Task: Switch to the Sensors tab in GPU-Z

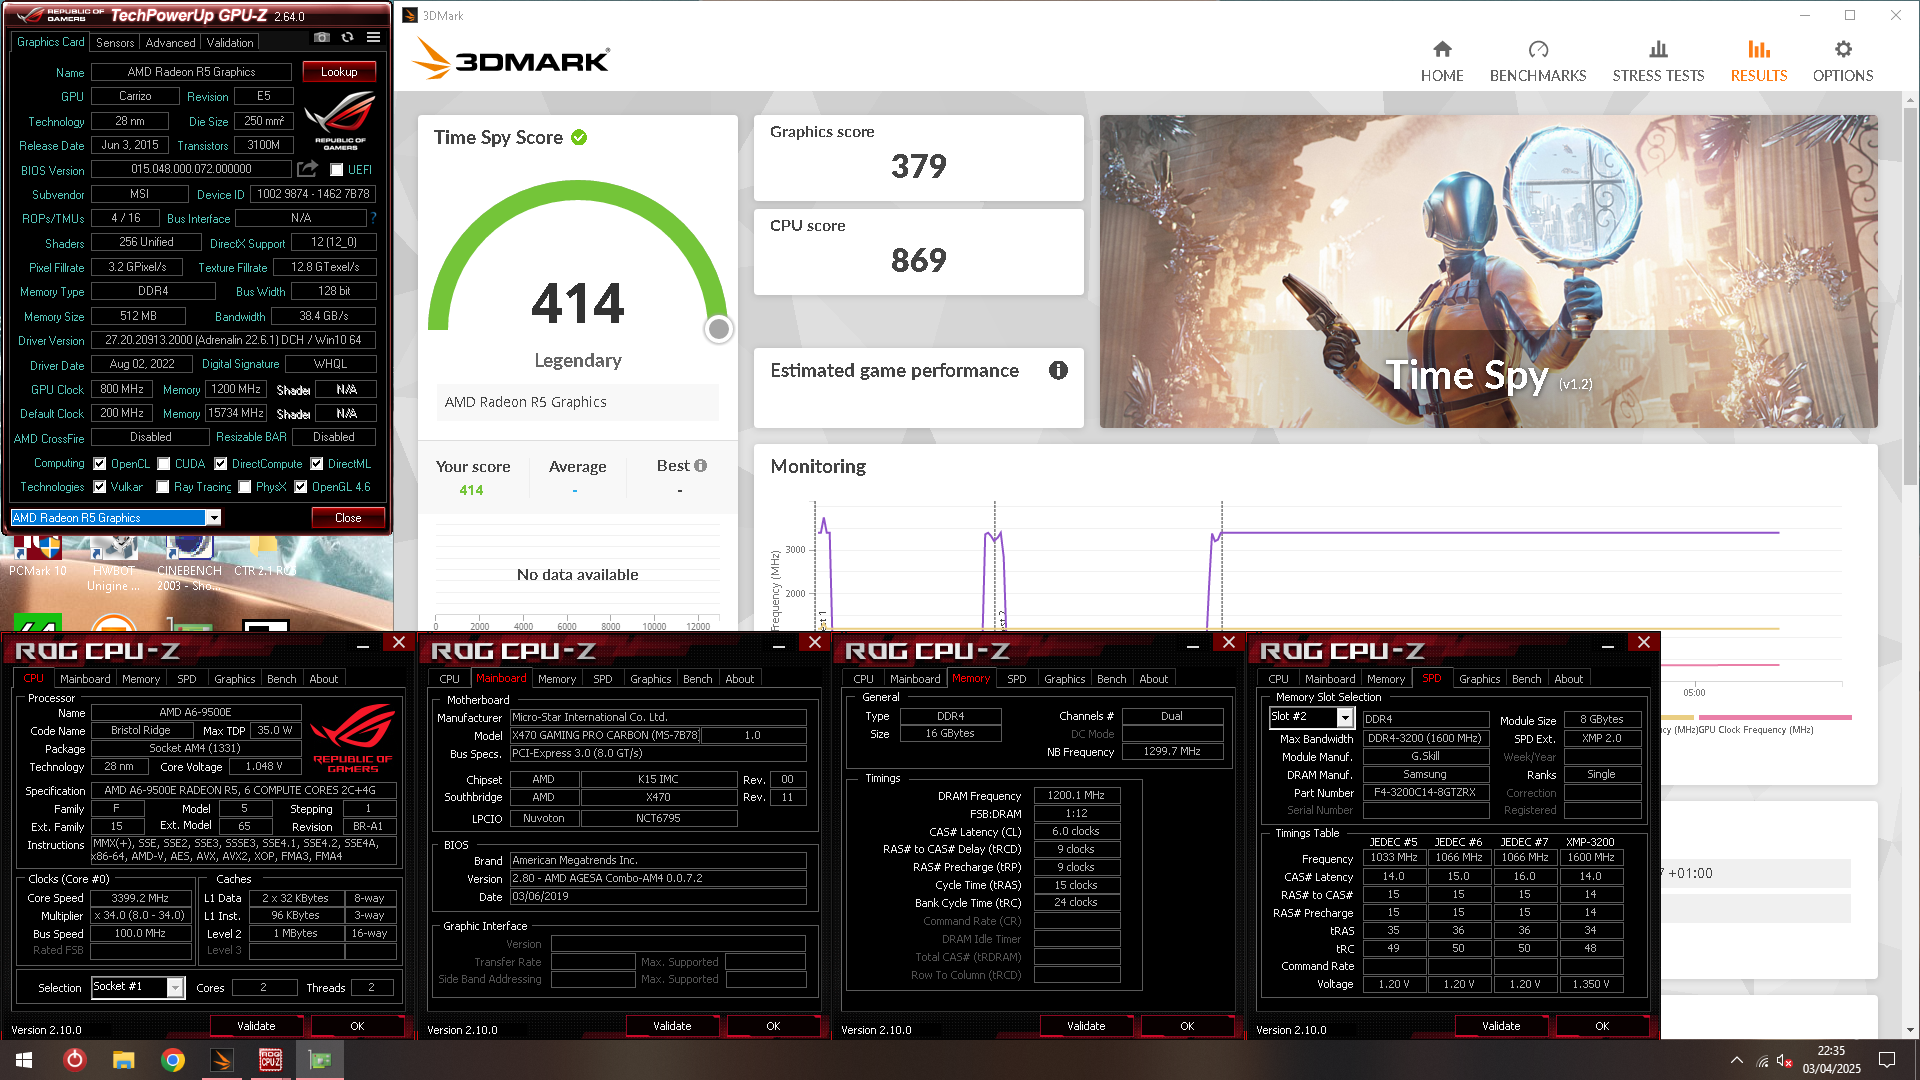Action: pyautogui.click(x=115, y=43)
